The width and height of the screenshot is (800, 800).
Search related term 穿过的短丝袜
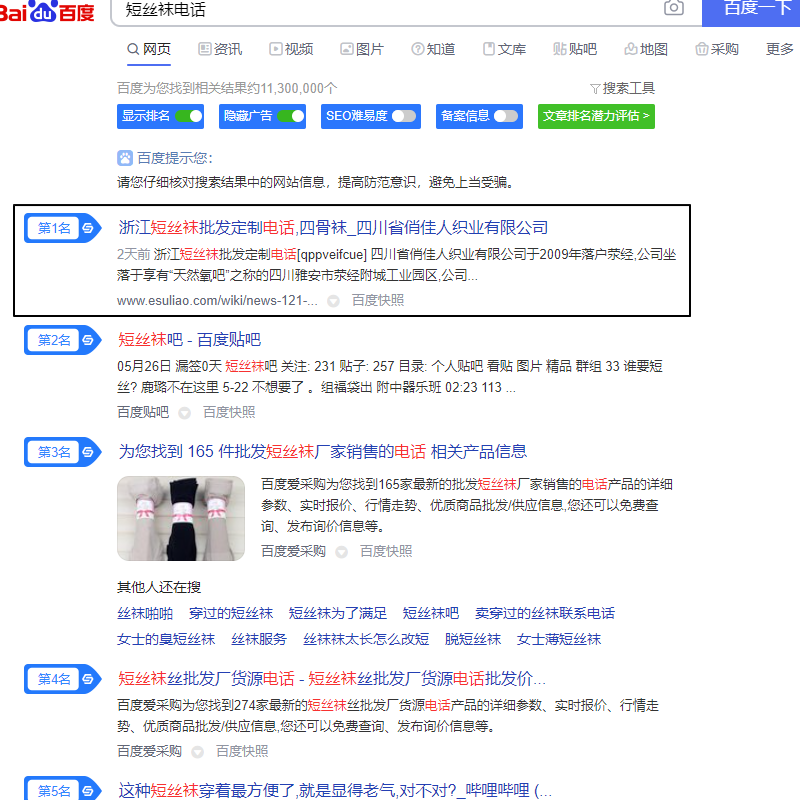(x=231, y=613)
